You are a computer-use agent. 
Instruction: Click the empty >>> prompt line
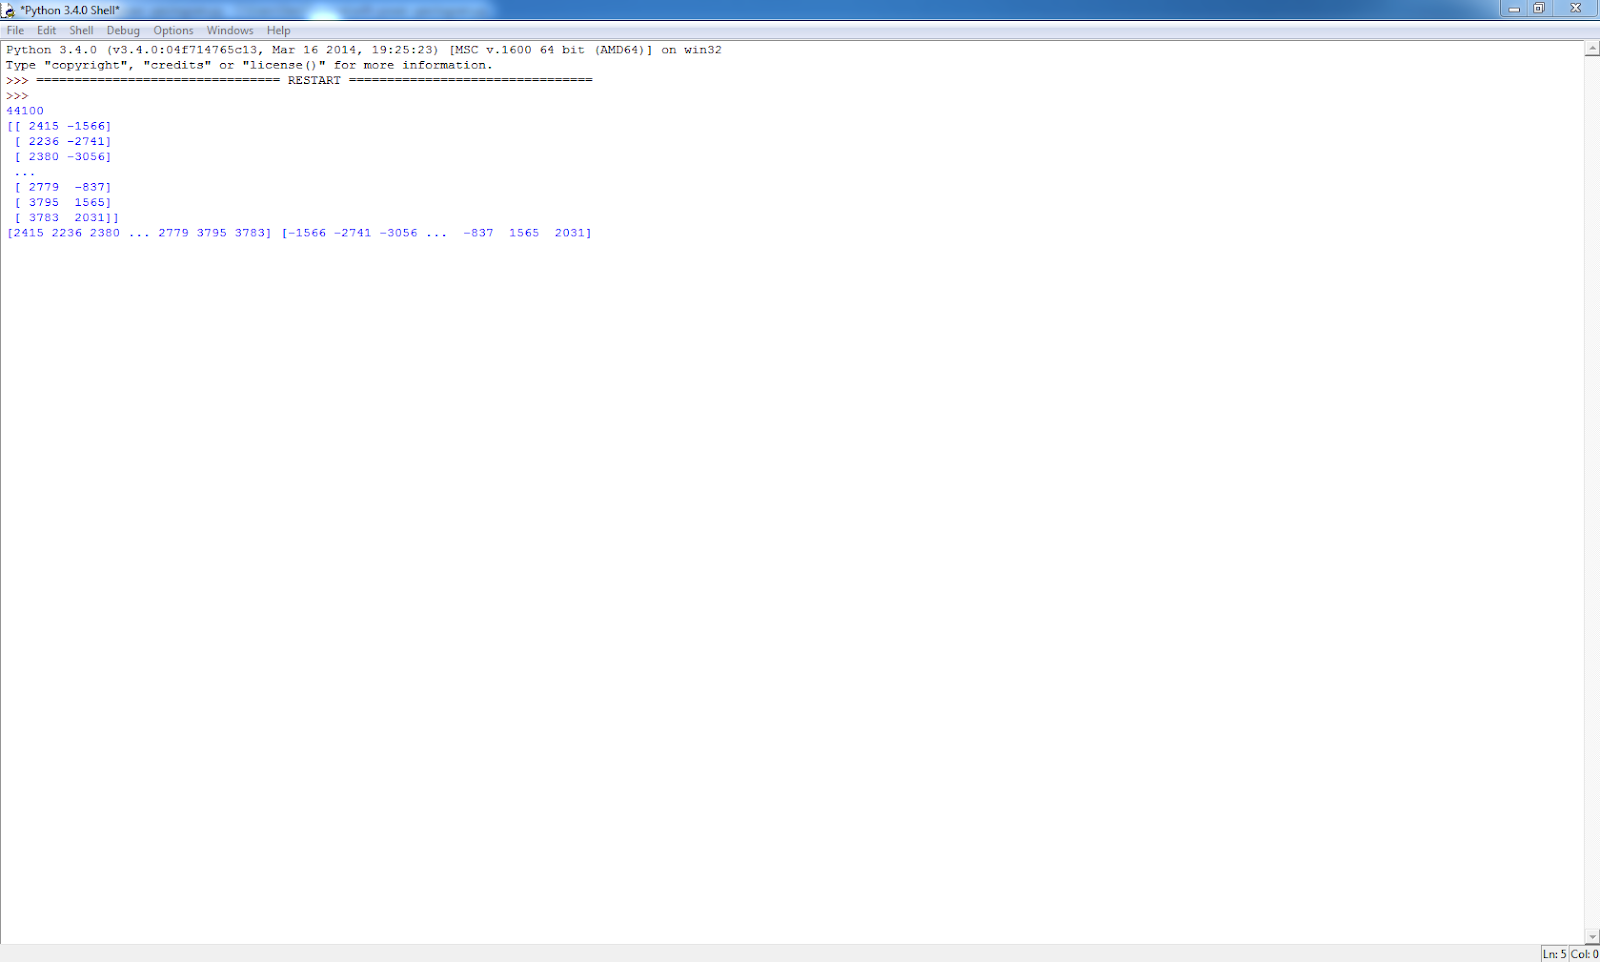17,96
